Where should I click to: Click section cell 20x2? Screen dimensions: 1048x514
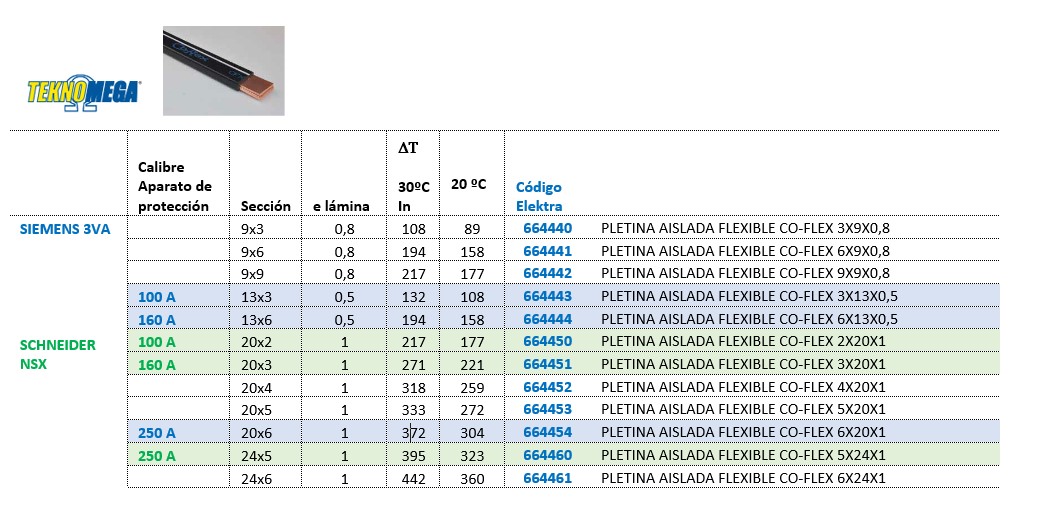pos(256,342)
